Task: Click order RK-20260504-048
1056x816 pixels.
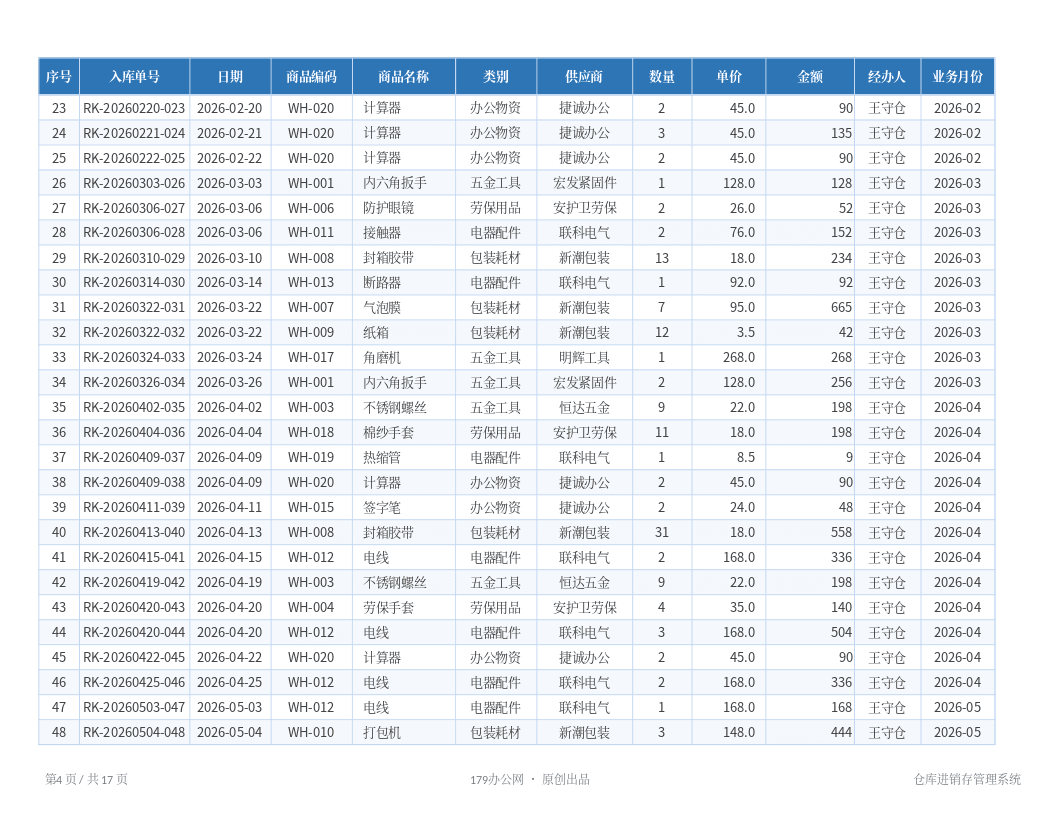Action: [x=134, y=733]
